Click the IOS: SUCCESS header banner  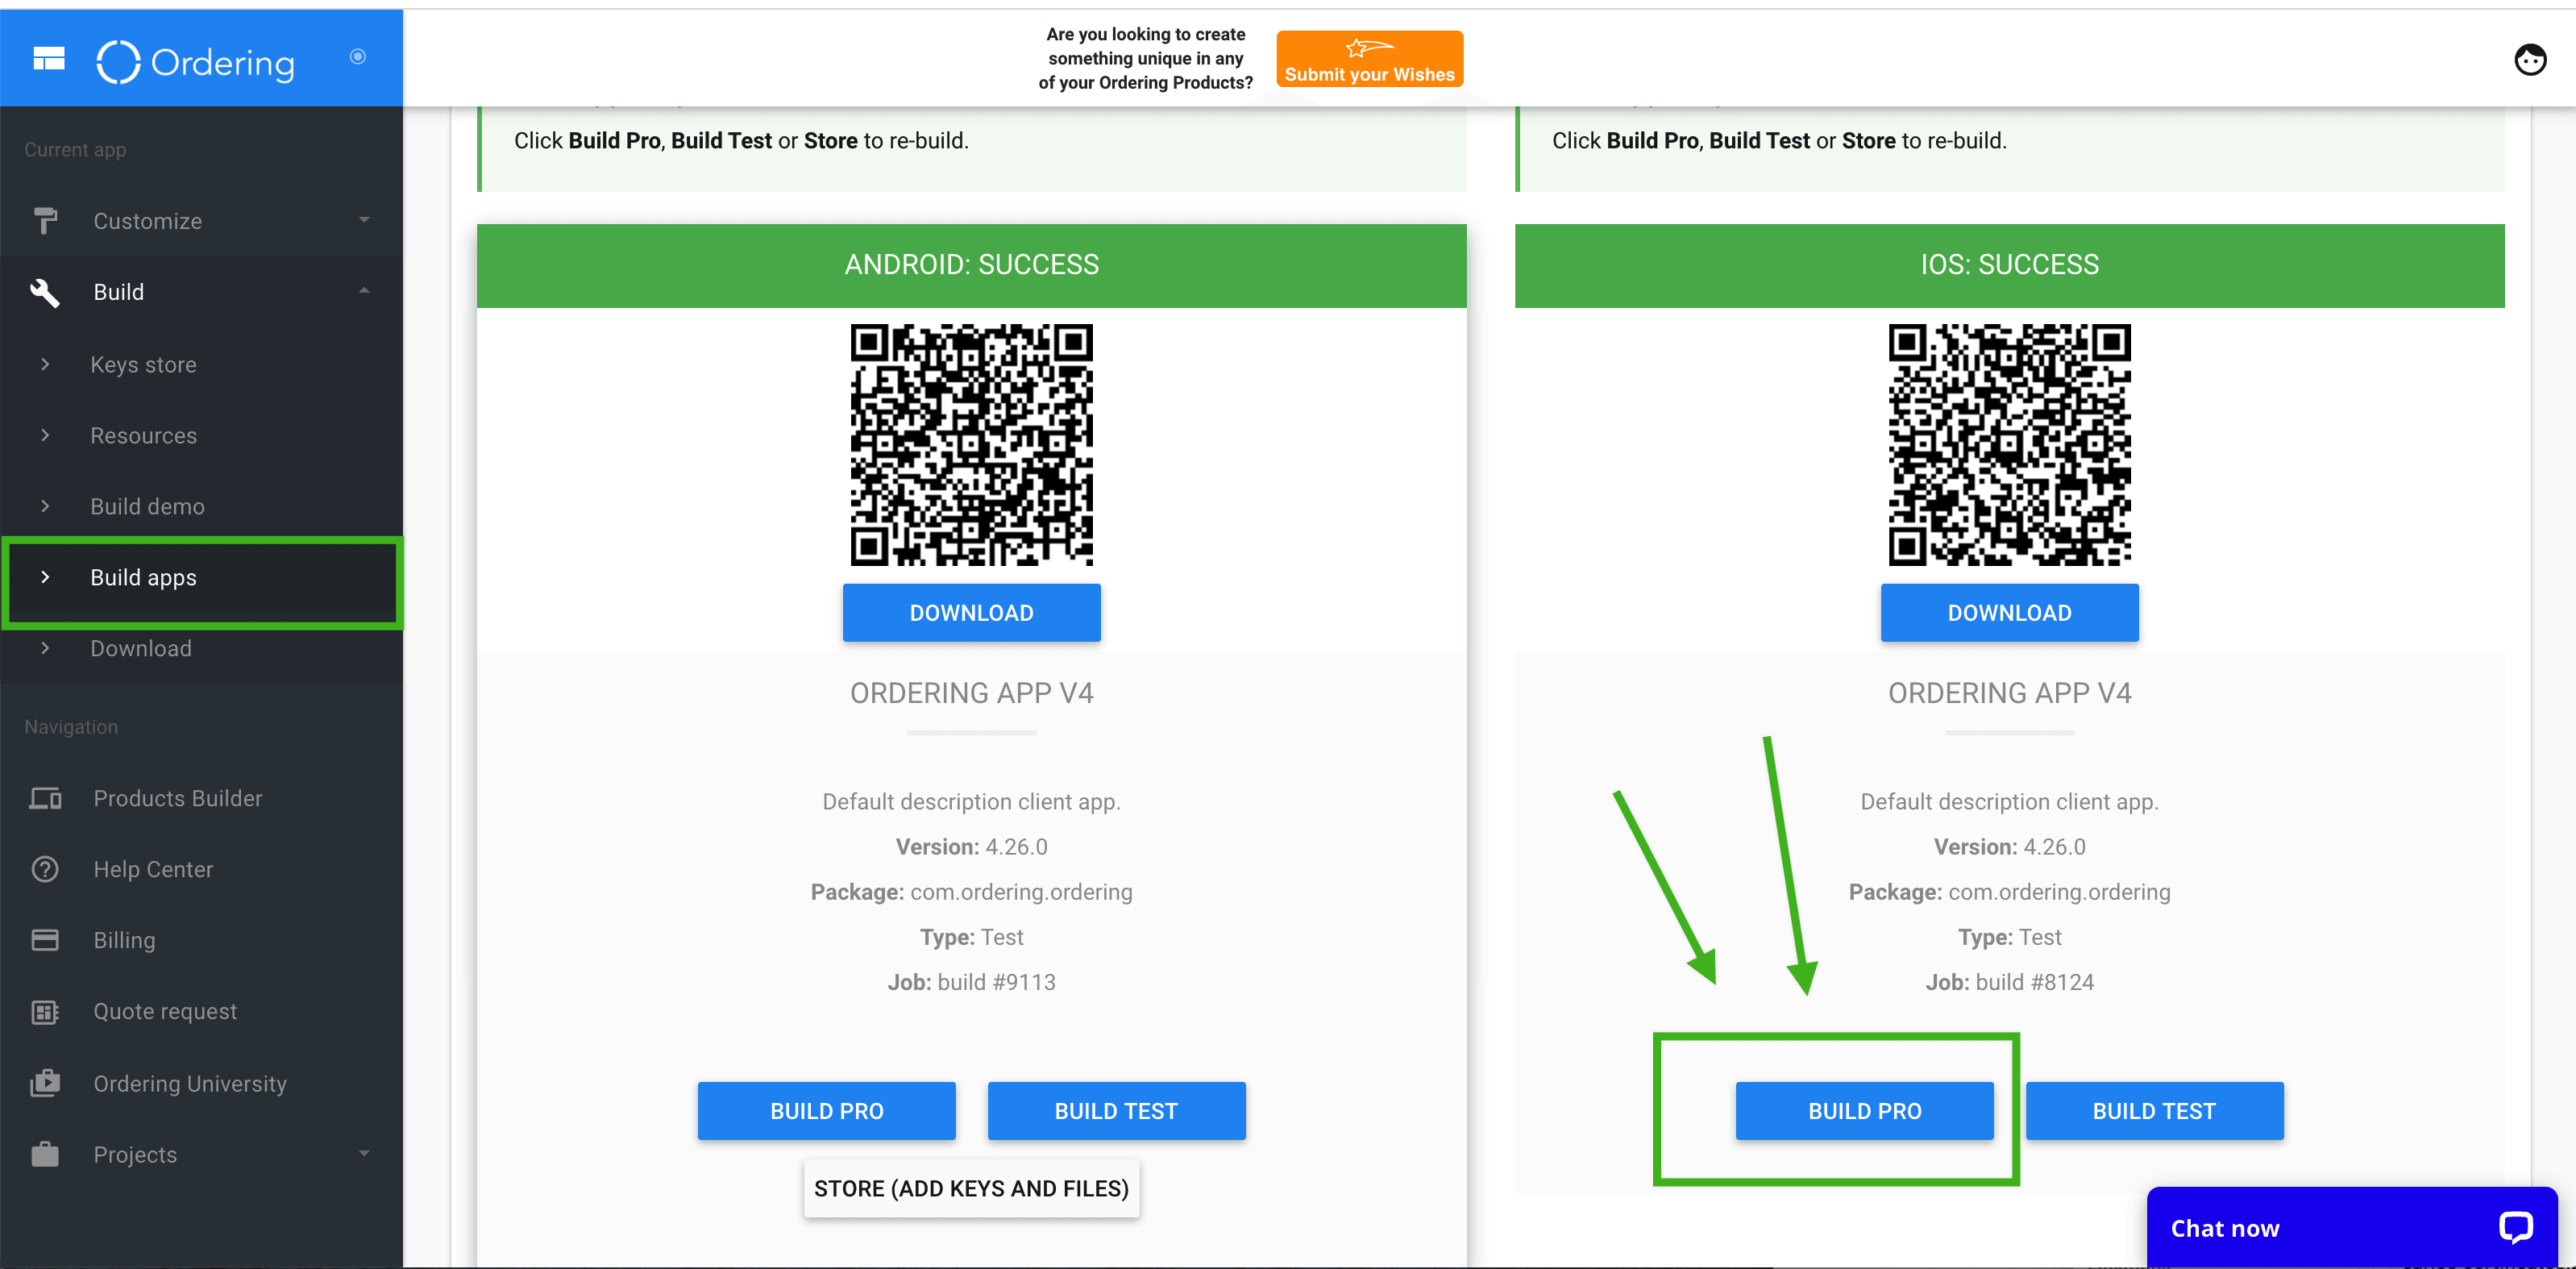[2009, 265]
